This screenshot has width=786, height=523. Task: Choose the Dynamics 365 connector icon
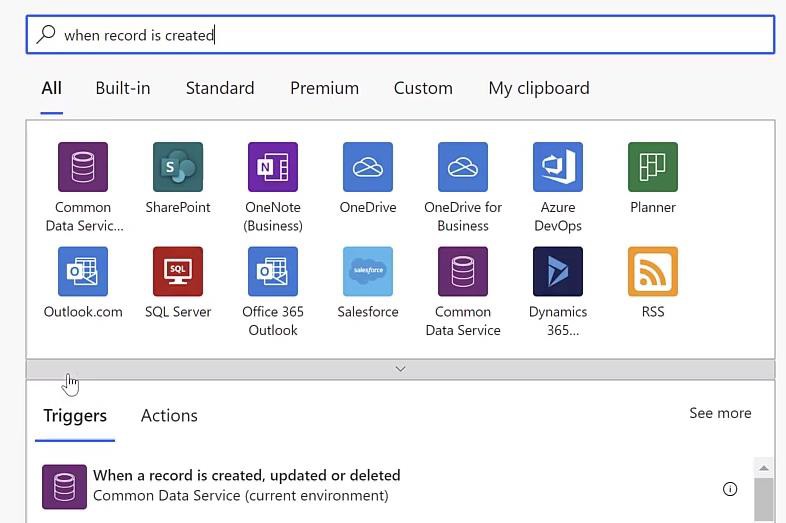point(558,271)
